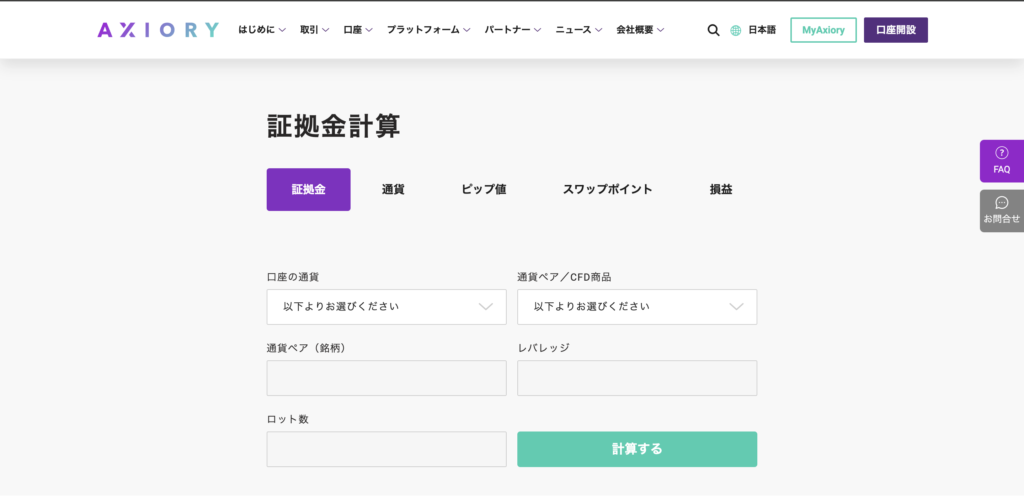Expand the はじめに menu

click(262, 30)
